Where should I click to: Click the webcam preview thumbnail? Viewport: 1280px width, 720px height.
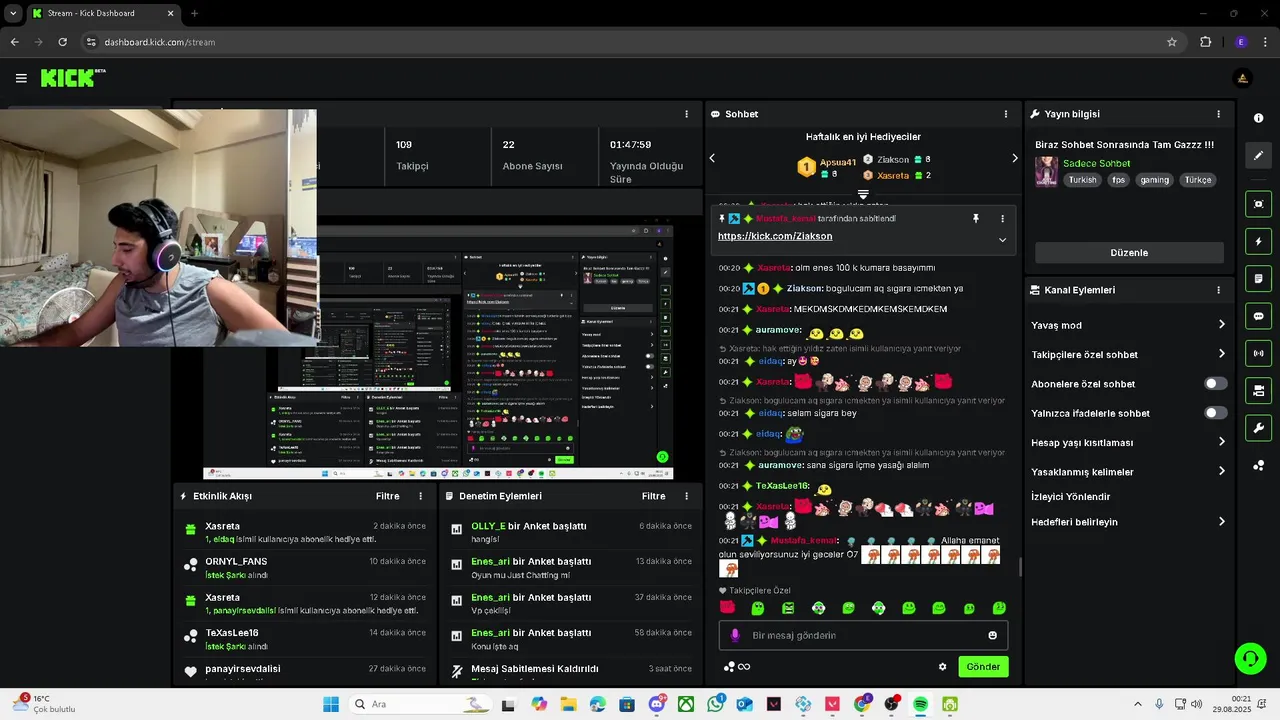coord(158,227)
